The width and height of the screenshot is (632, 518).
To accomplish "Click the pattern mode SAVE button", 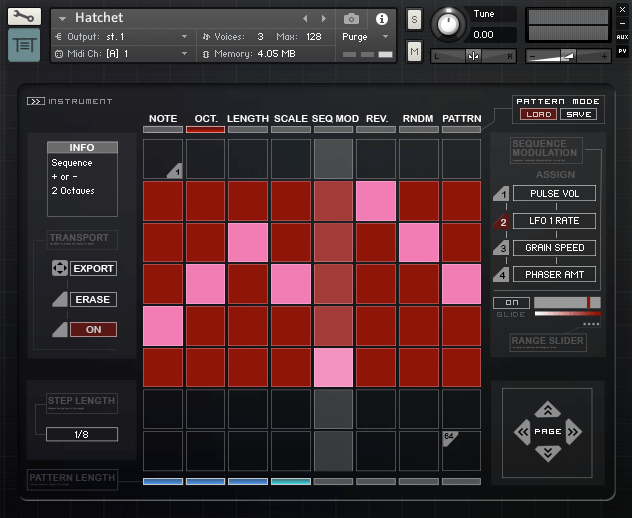I will click(x=578, y=114).
